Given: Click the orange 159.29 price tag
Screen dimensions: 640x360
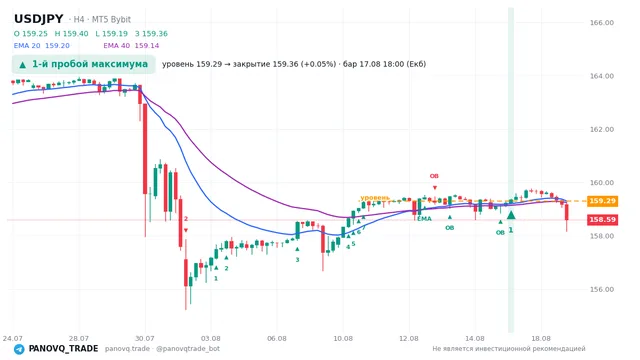Looking at the screenshot, I should coord(602,201).
